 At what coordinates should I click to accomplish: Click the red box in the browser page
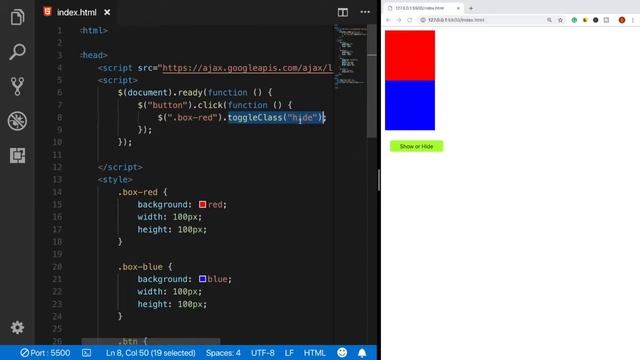click(410, 55)
